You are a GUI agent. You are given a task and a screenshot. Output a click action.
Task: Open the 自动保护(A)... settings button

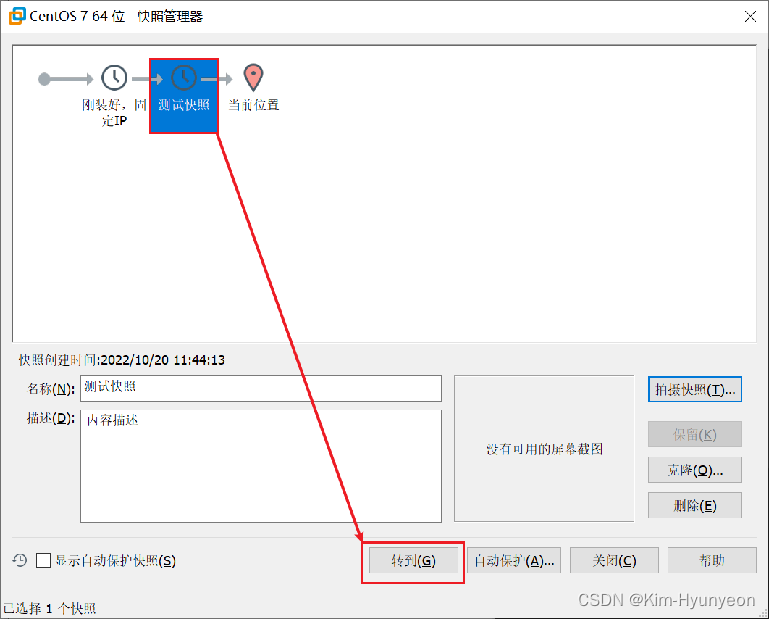click(x=514, y=560)
